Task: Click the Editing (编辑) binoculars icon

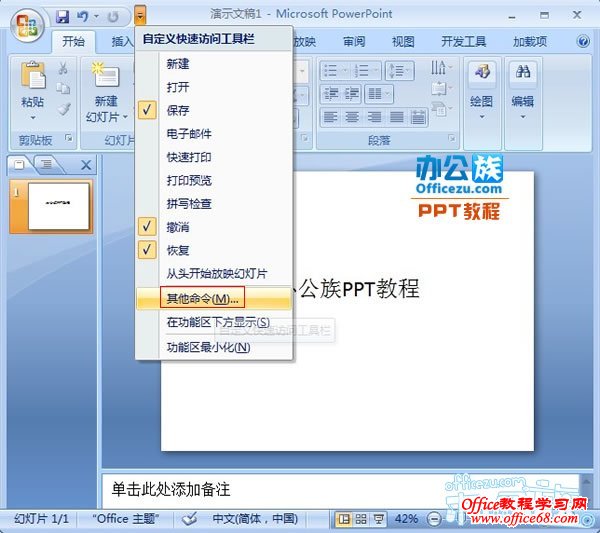Action: click(x=523, y=72)
